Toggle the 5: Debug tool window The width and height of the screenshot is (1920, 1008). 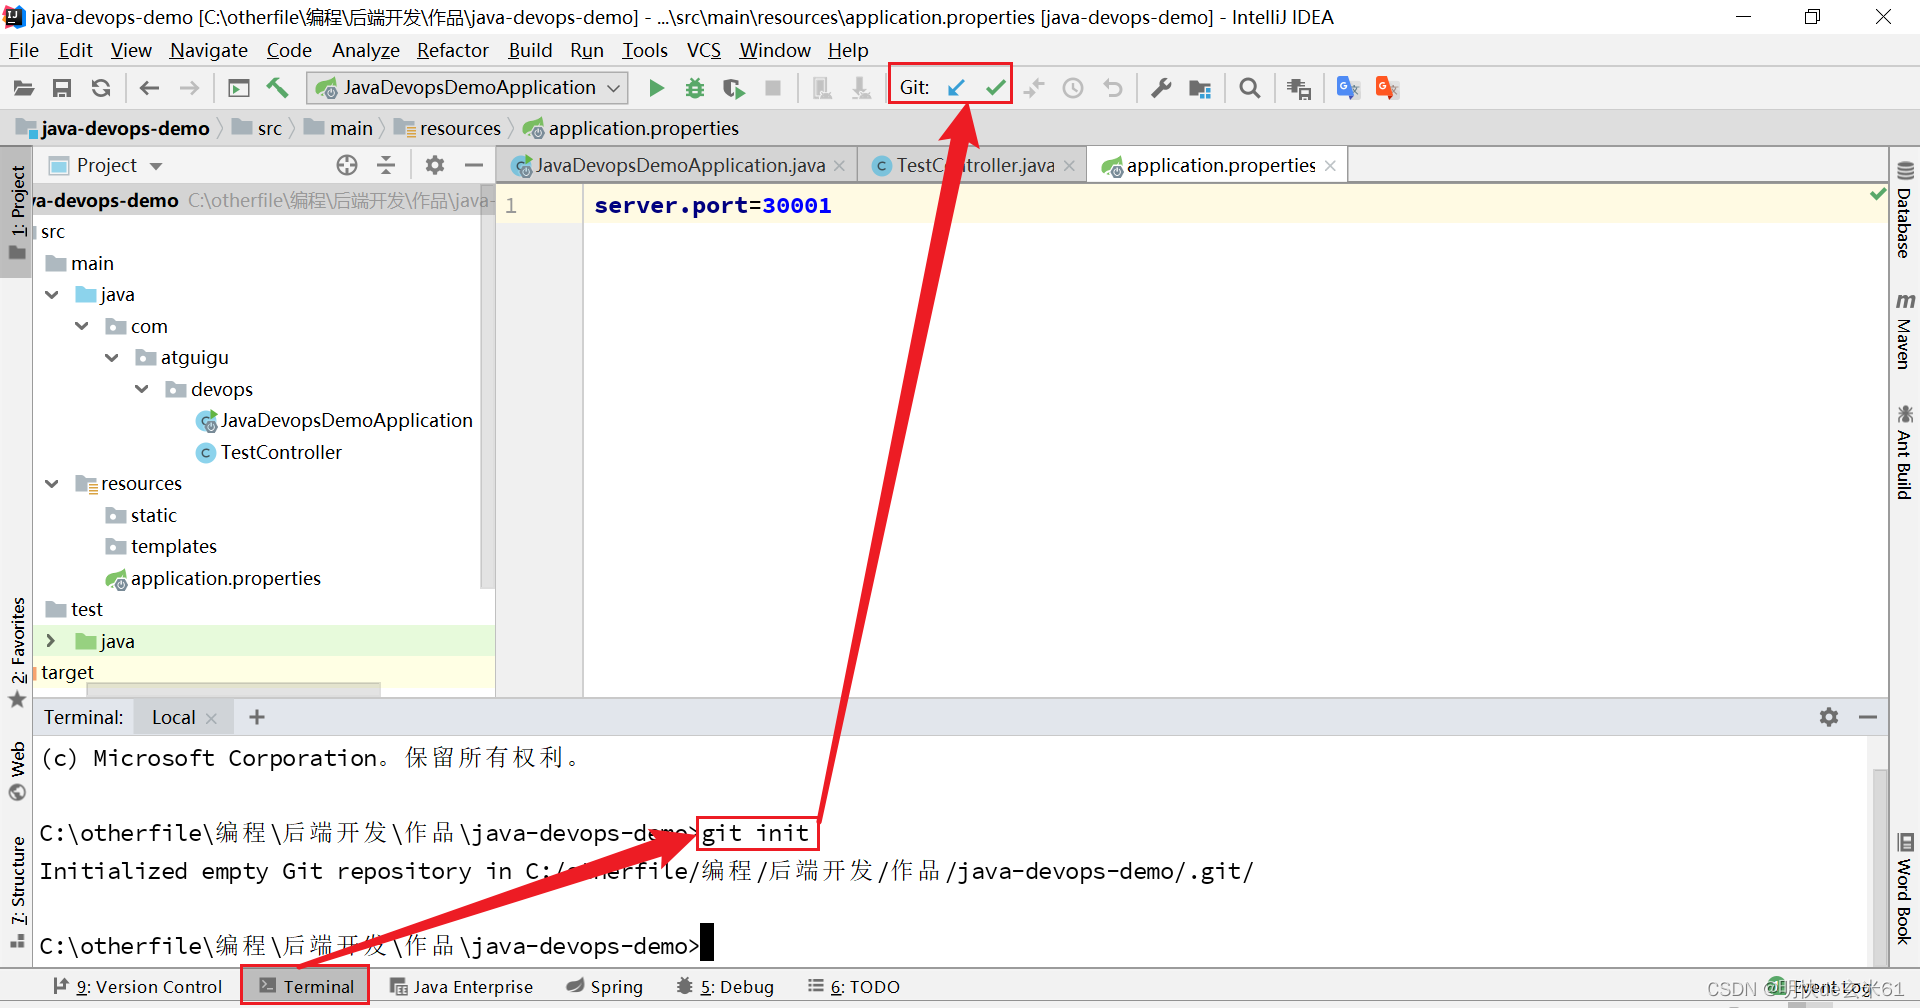pos(725,987)
